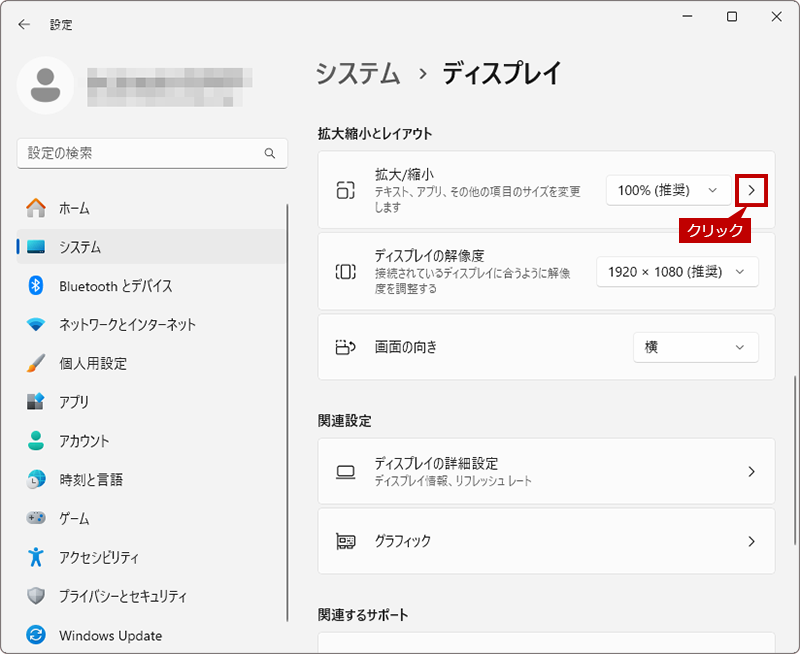Click the ホーム house icon
The width and height of the screenshot is (800, 654).
point(36,208)
